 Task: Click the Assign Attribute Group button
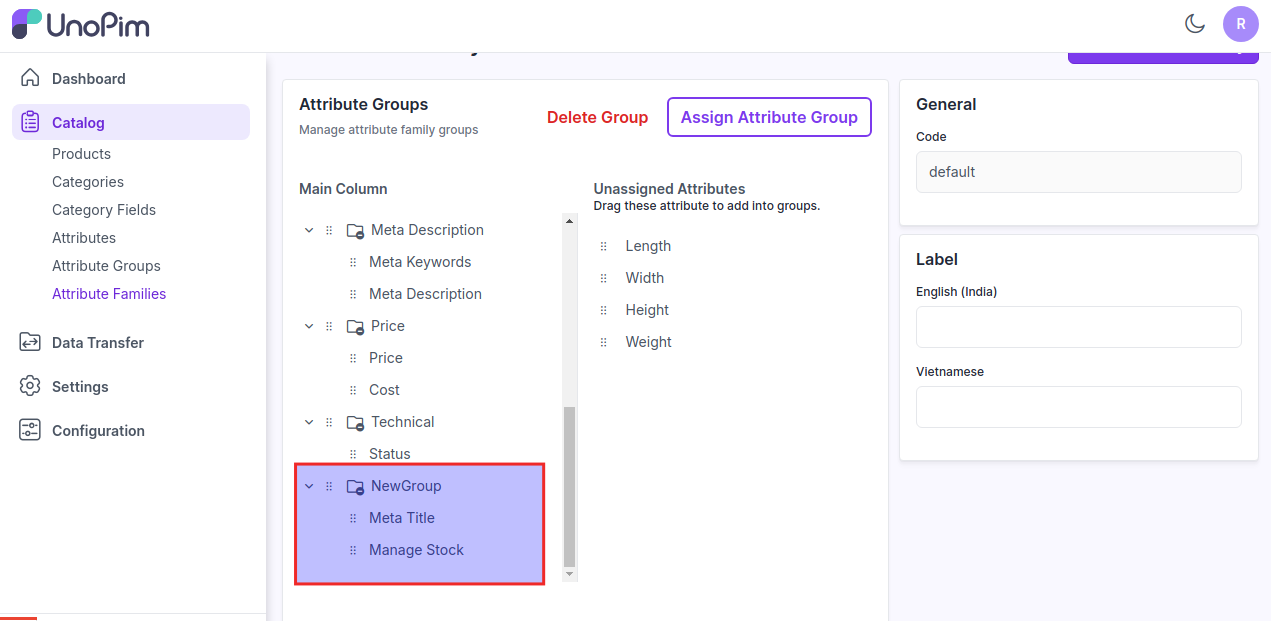(x=769, y=117)
